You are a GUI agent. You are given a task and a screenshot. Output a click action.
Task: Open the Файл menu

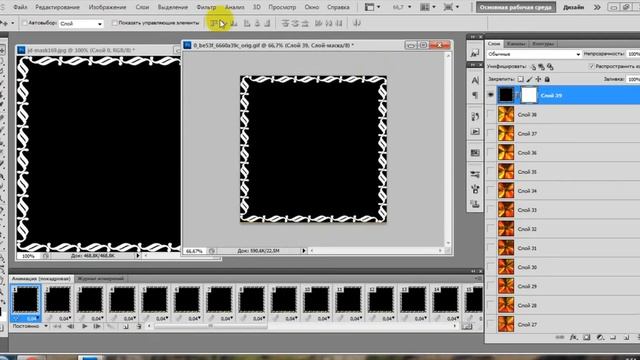coord(20,7)
